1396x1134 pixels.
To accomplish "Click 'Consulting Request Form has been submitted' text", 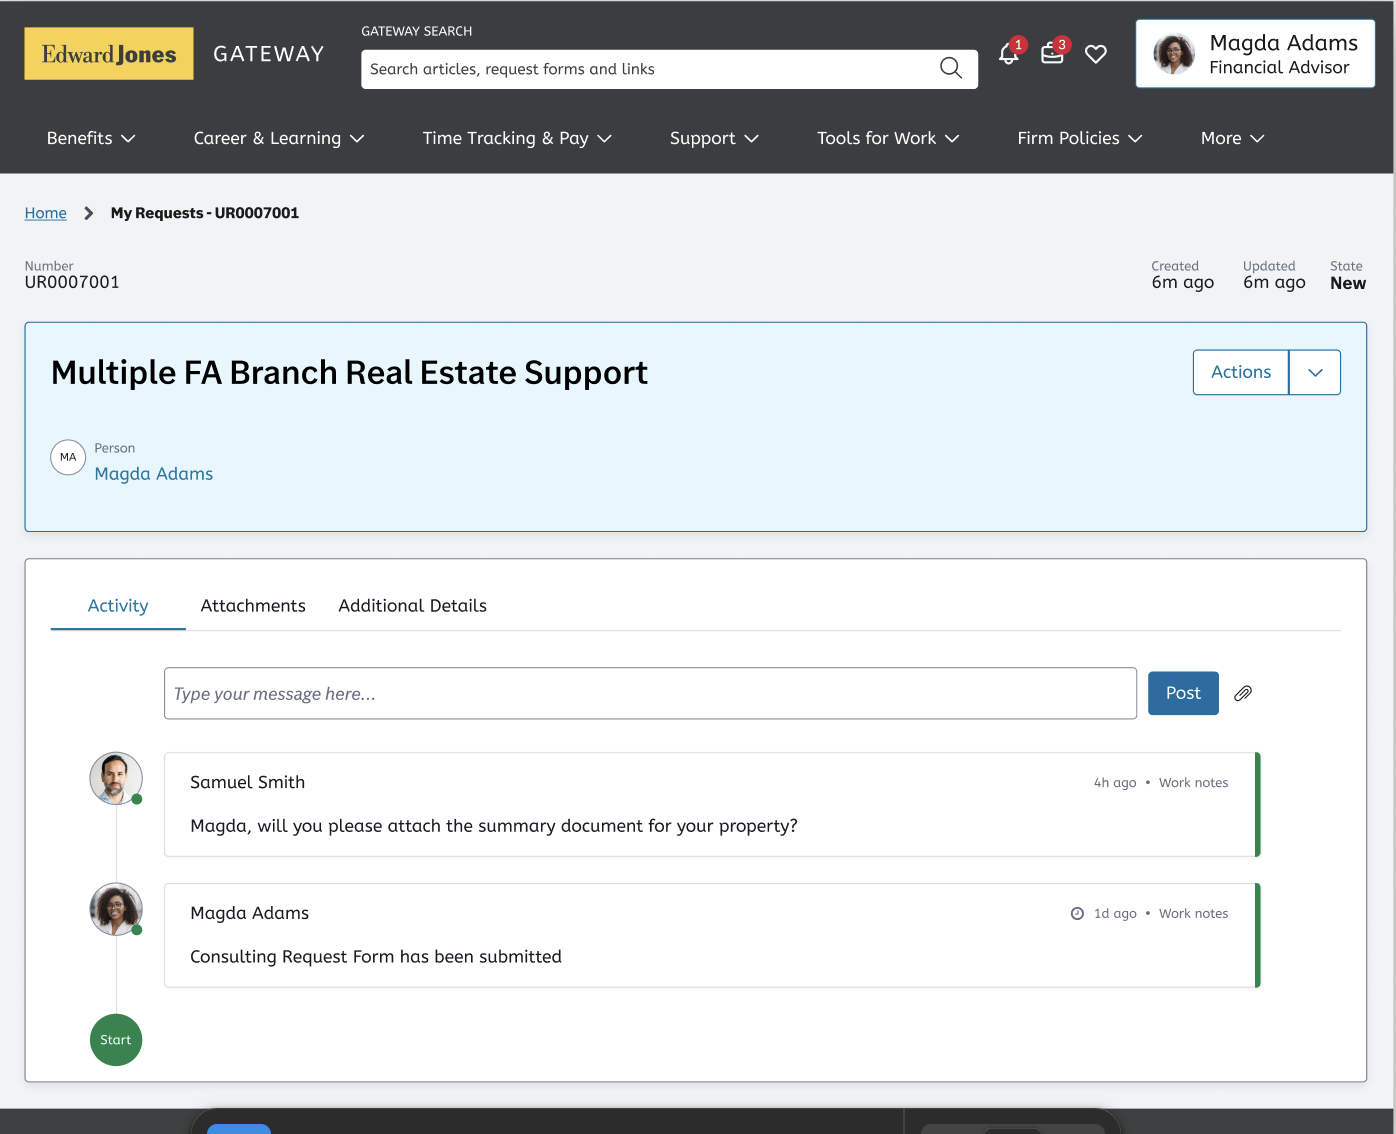I will pos(376,957).
